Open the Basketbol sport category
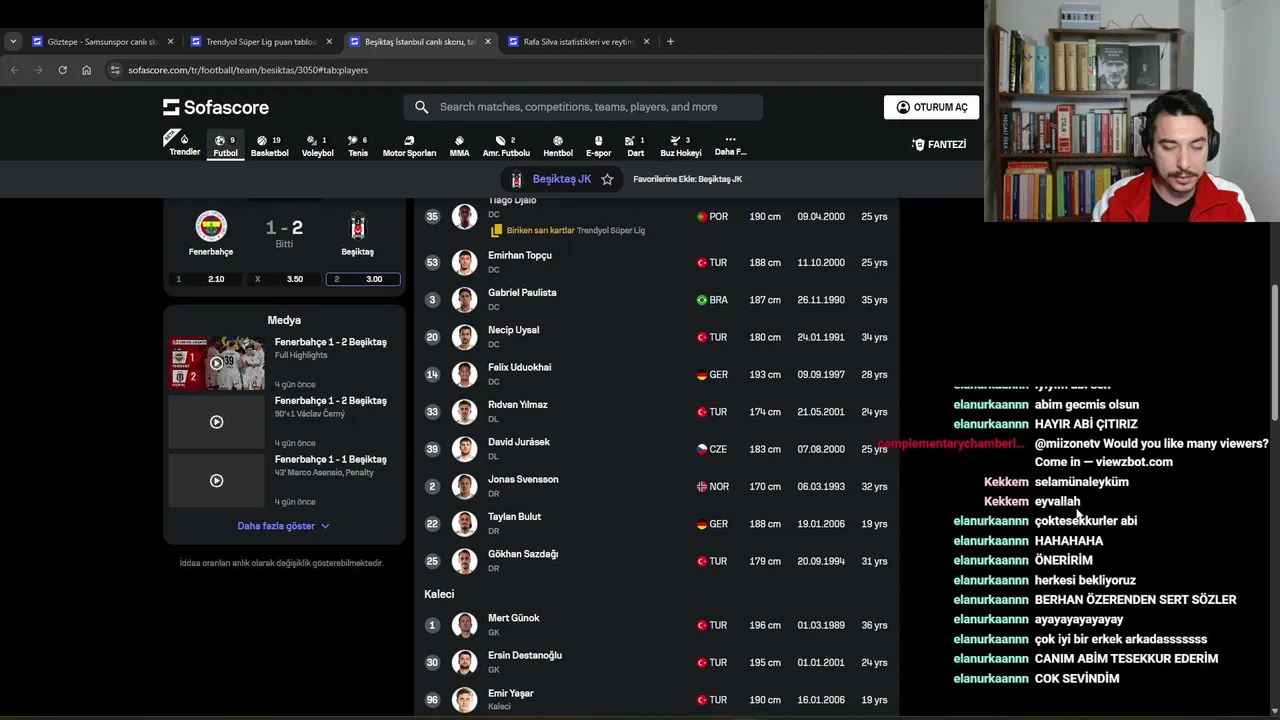This screenshot has height=720, width=1280. click(x=269, y=146)
